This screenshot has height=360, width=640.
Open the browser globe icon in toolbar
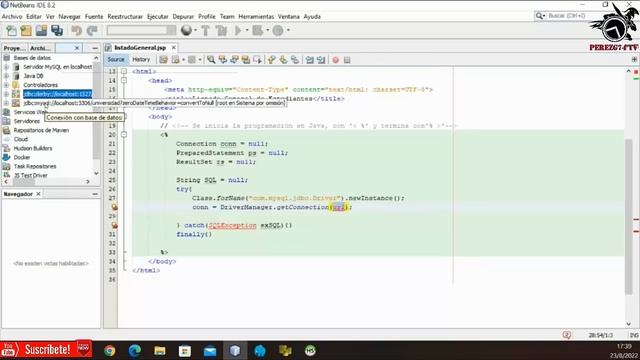[x=187, y=31]
